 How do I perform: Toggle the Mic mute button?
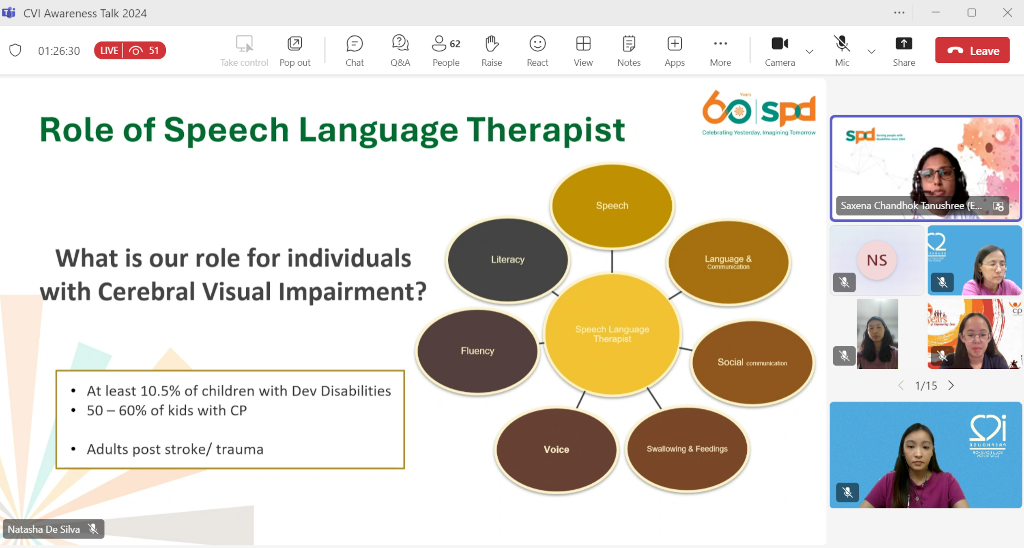point(842,50)
